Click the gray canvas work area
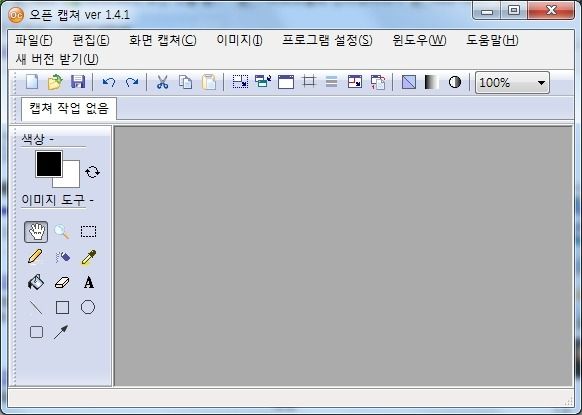 [x=343, y=256]
